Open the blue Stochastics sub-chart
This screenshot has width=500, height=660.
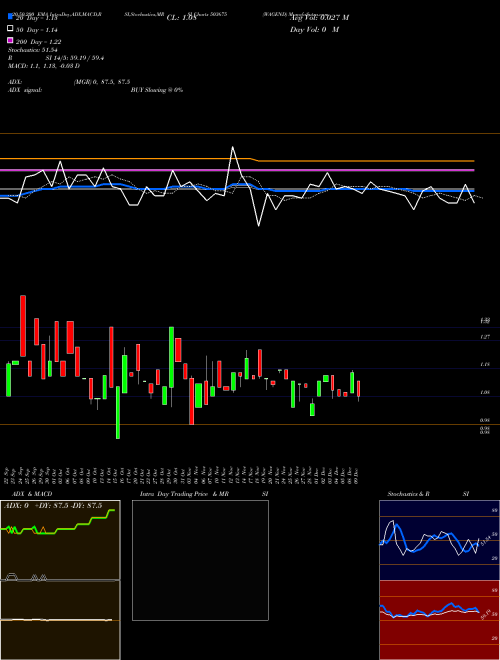click(439, 540)
